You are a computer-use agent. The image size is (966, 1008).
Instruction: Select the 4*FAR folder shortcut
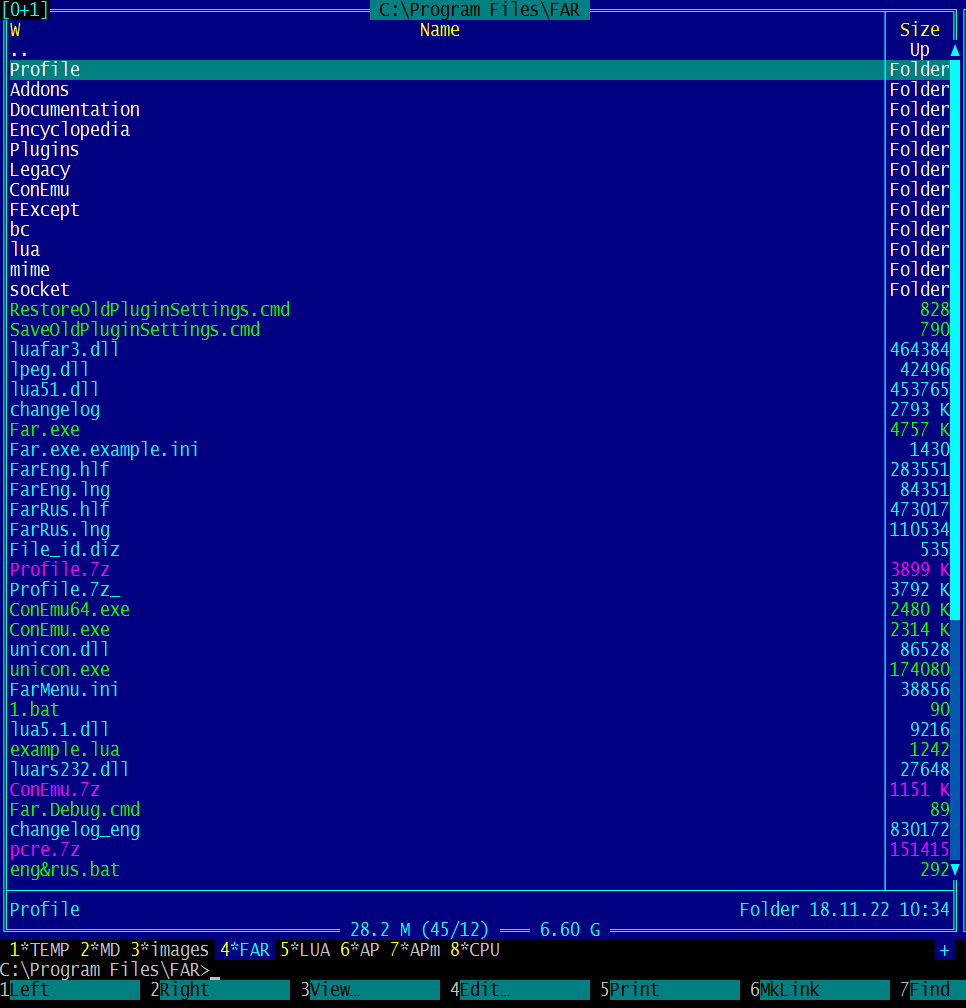coord(245,950)
